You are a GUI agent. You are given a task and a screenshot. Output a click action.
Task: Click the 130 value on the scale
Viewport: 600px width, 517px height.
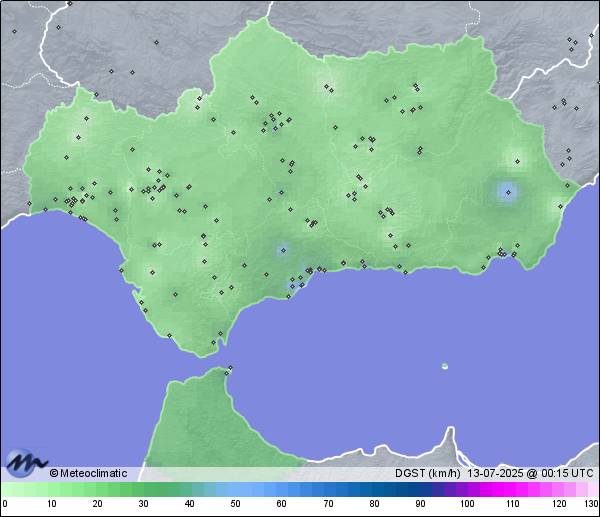pyautogui.click(x=592, y=504)
